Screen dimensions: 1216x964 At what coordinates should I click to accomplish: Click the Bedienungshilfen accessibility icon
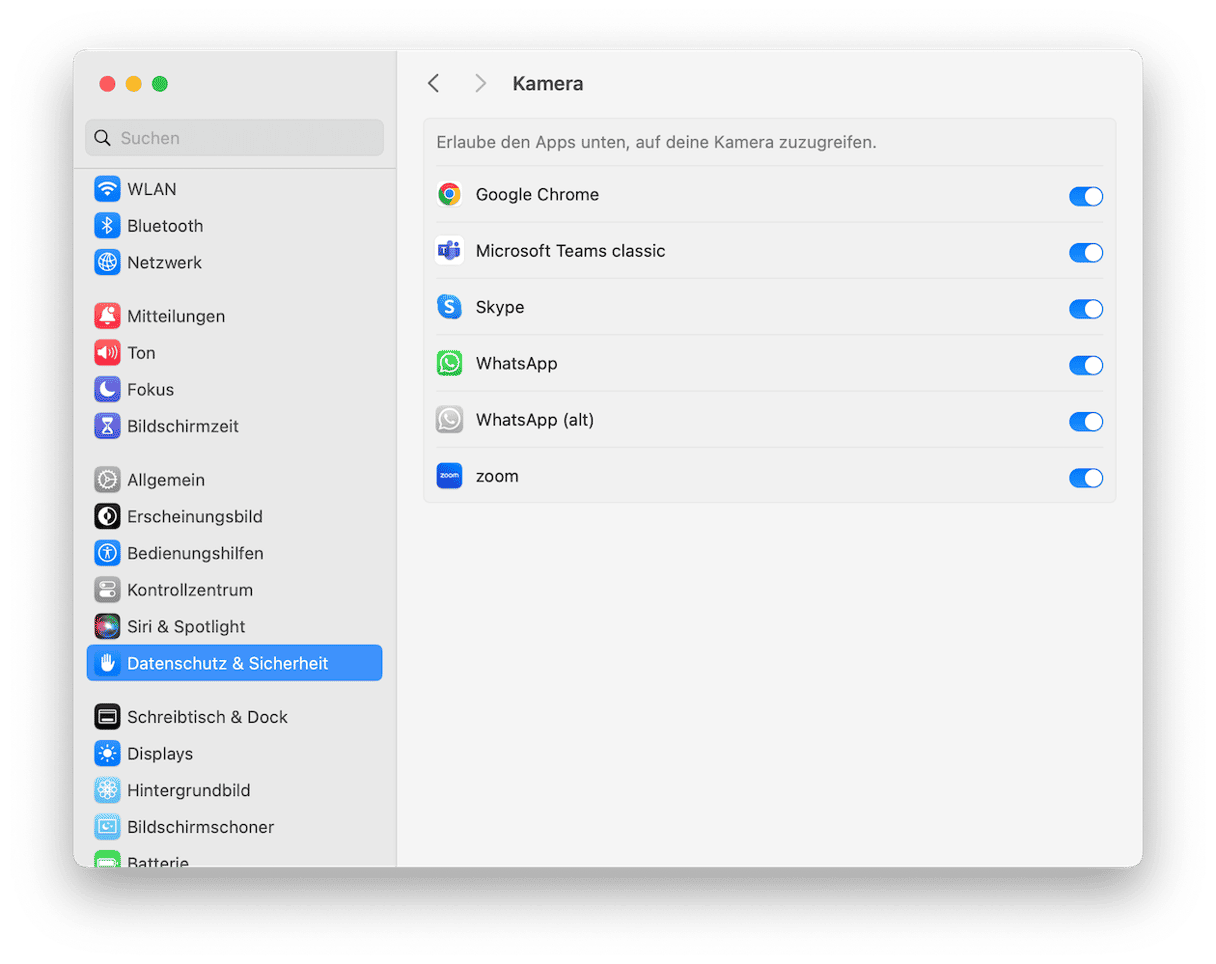pyautogui.click(x=107, y=553)
